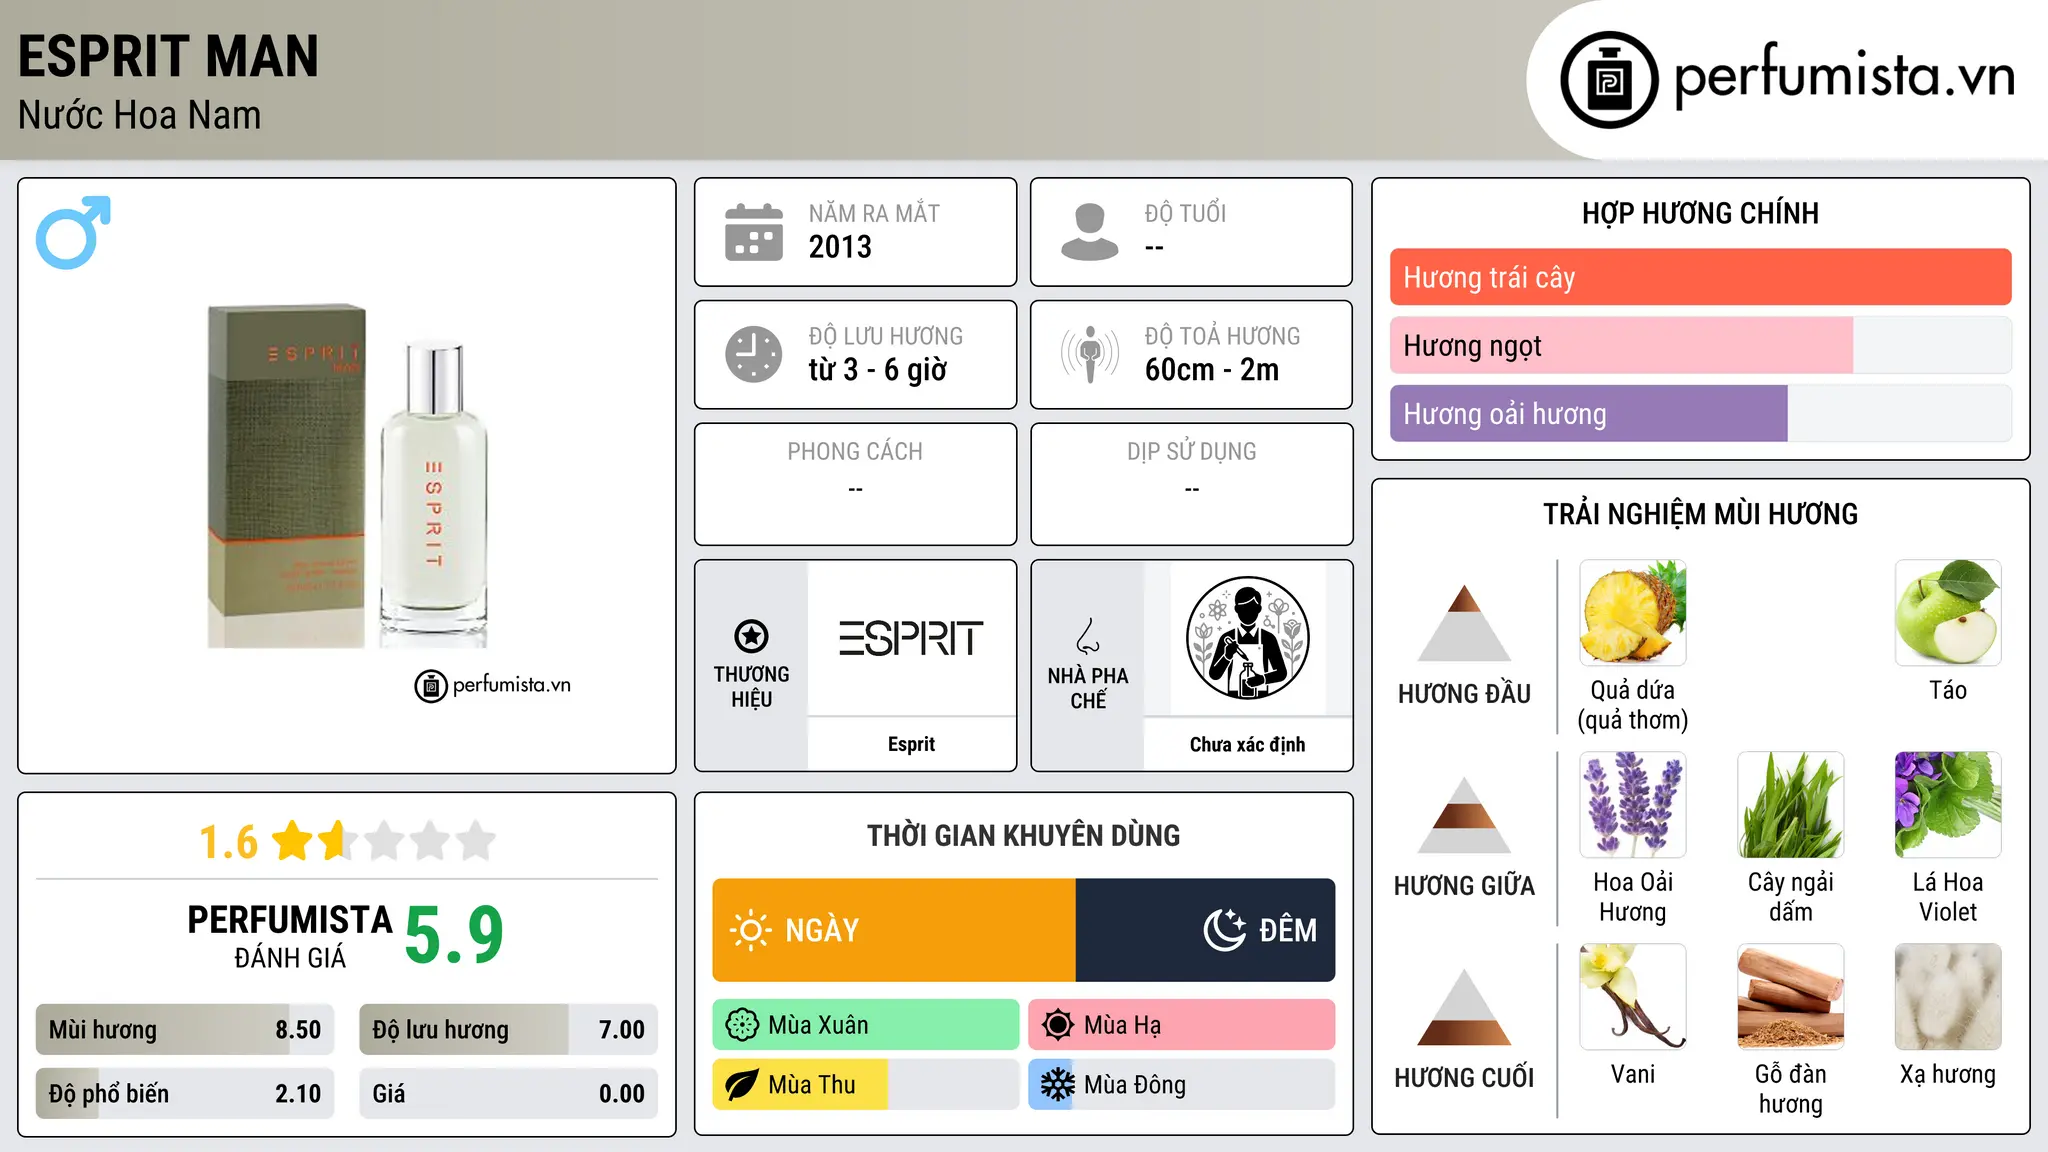Click the star badge icon above Thương hiệu
The width and height of the screenshot is (2048, 1152).
click(751, 636)
